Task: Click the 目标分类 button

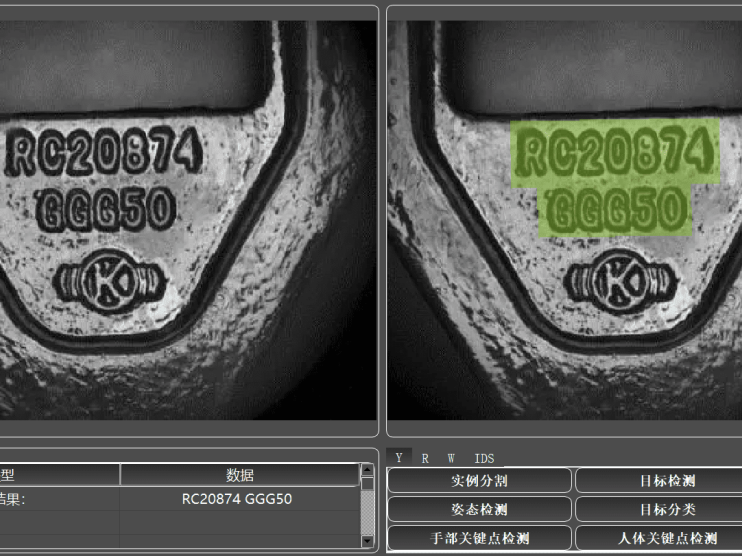Action: coord(660,509)
